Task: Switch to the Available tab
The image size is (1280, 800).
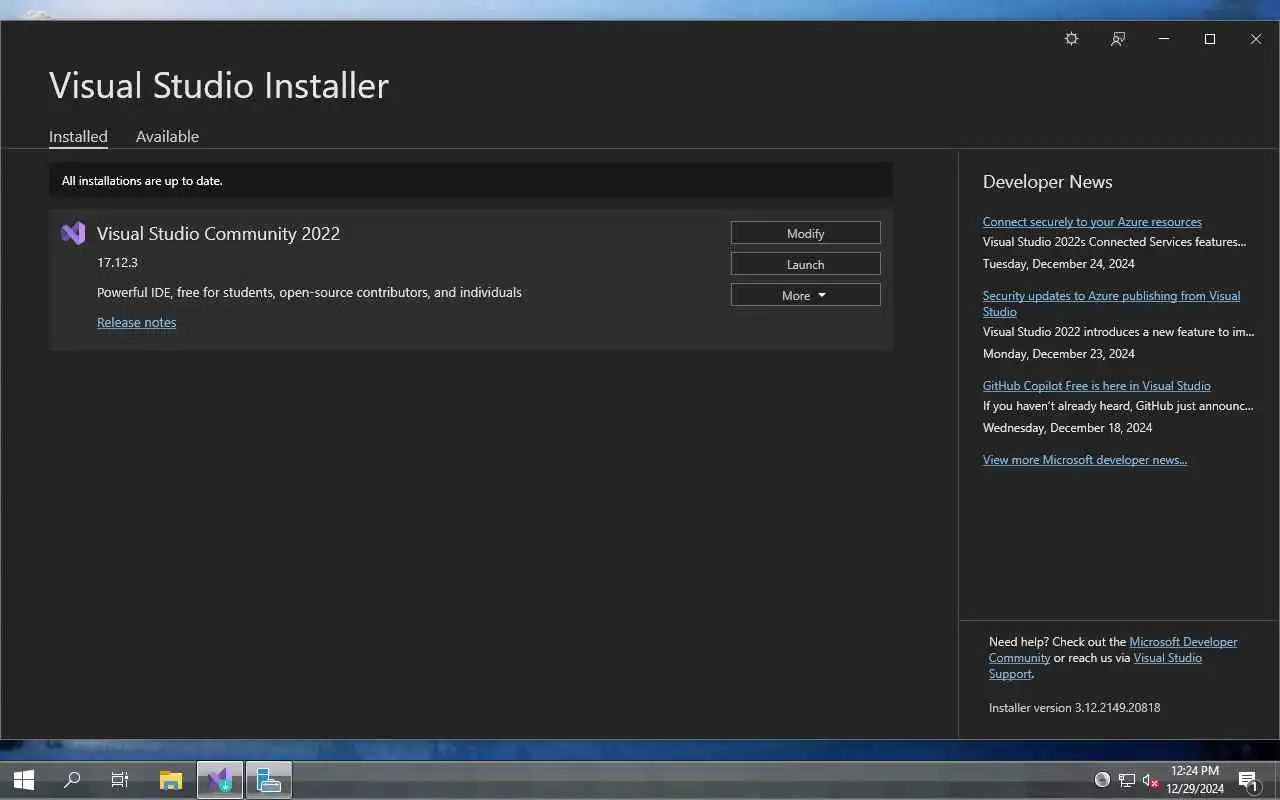Action: pyautogui.click(x=167, y=137)
